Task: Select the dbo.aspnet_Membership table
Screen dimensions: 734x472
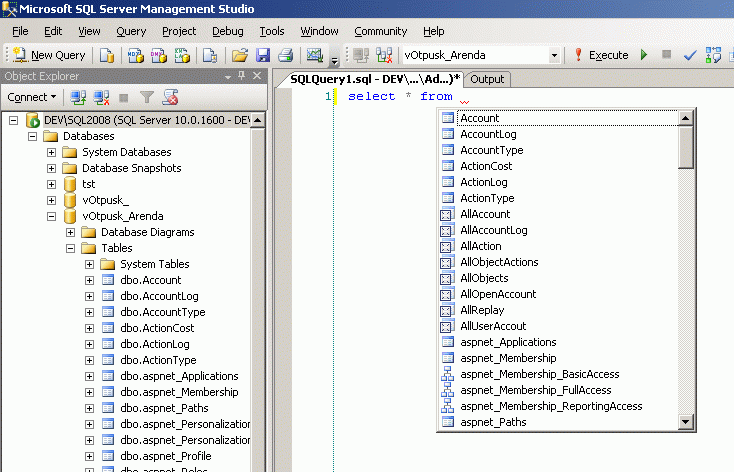Action: coord(179,392)
